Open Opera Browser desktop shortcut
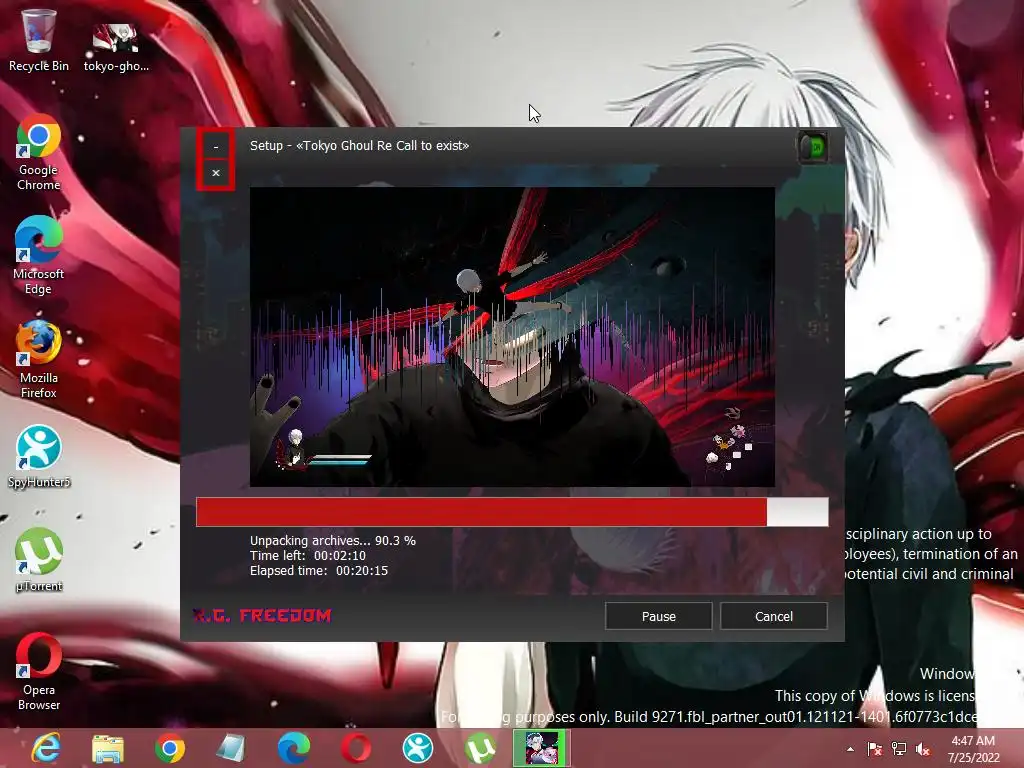 point(39,671)
